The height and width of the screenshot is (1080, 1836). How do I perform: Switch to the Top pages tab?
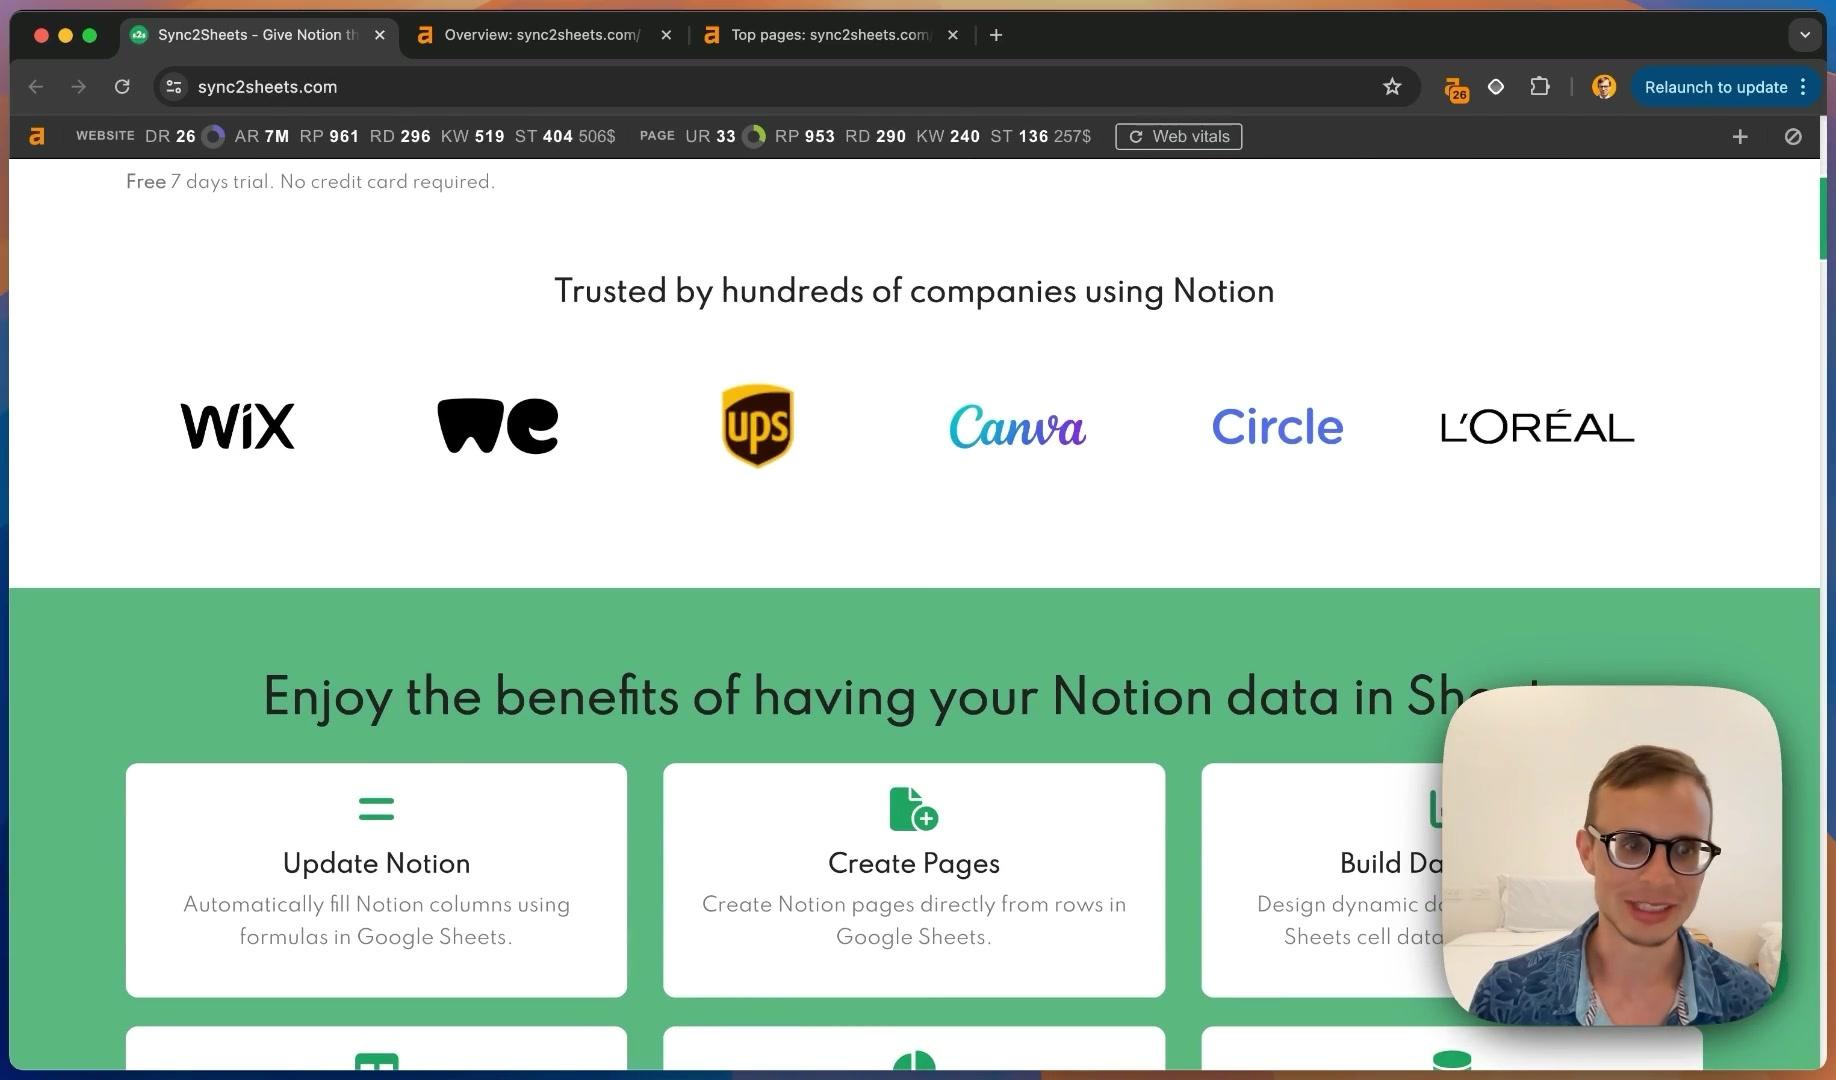point(831,35)
